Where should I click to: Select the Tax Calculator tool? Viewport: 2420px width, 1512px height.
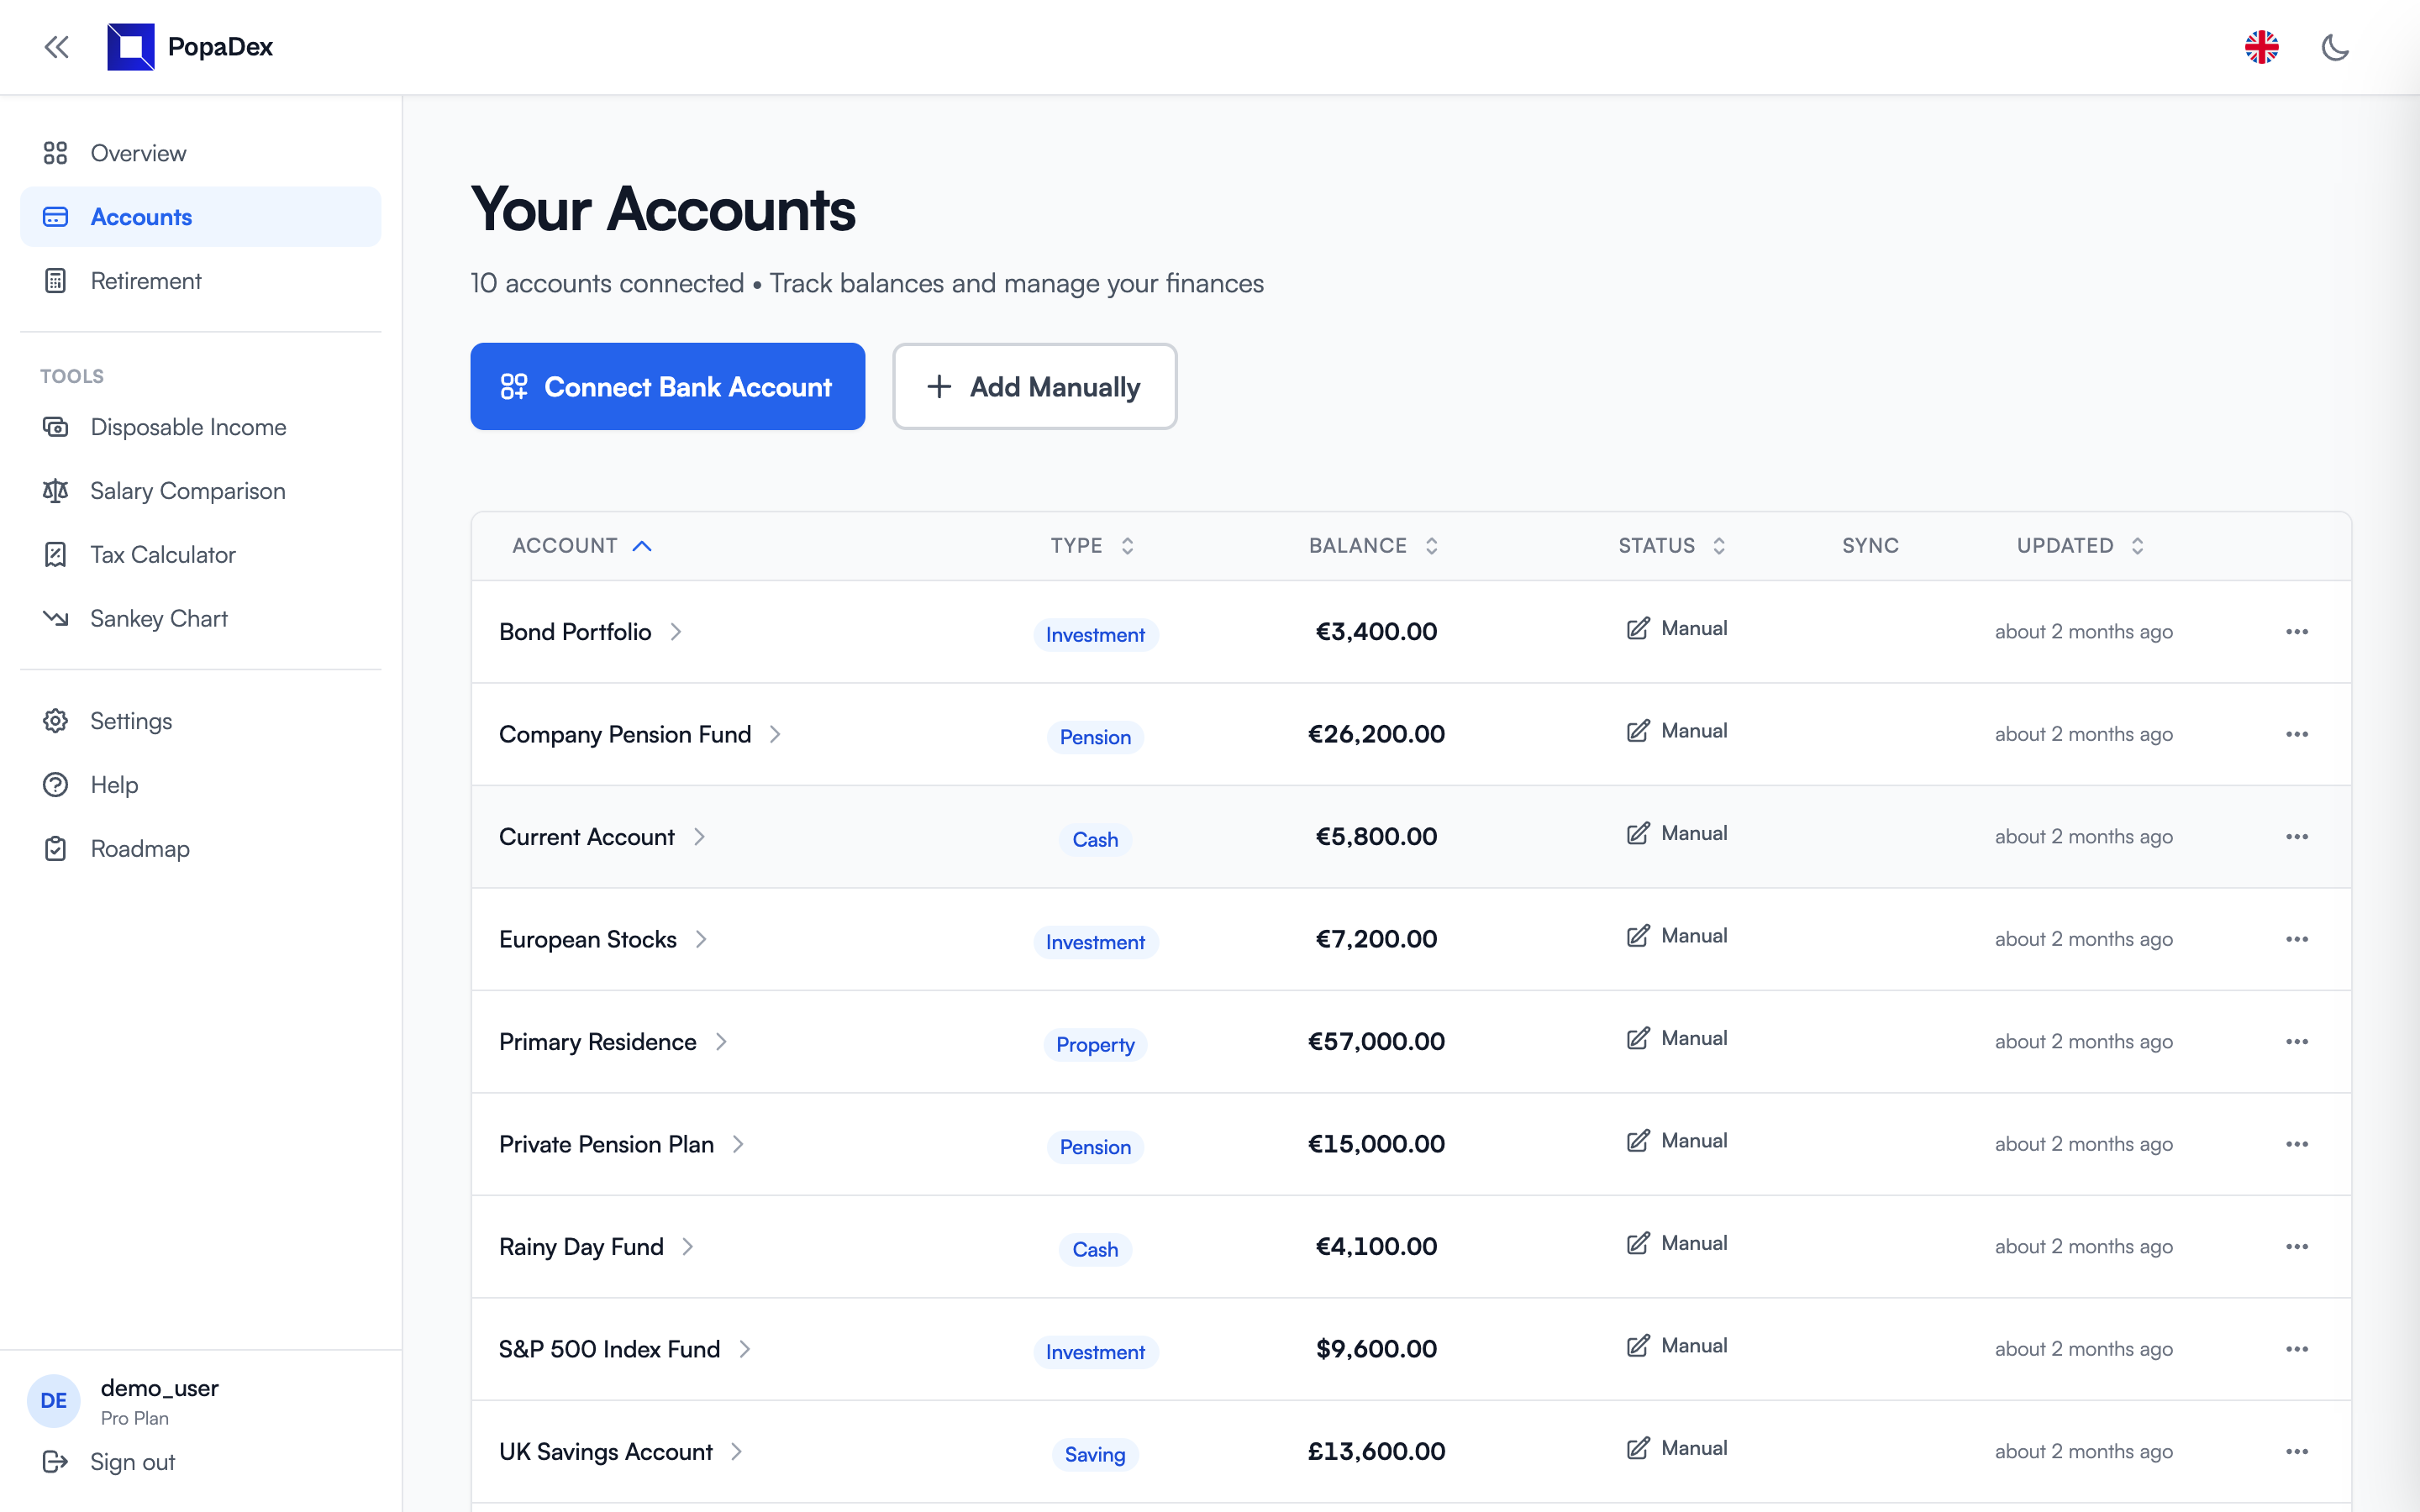162,554
